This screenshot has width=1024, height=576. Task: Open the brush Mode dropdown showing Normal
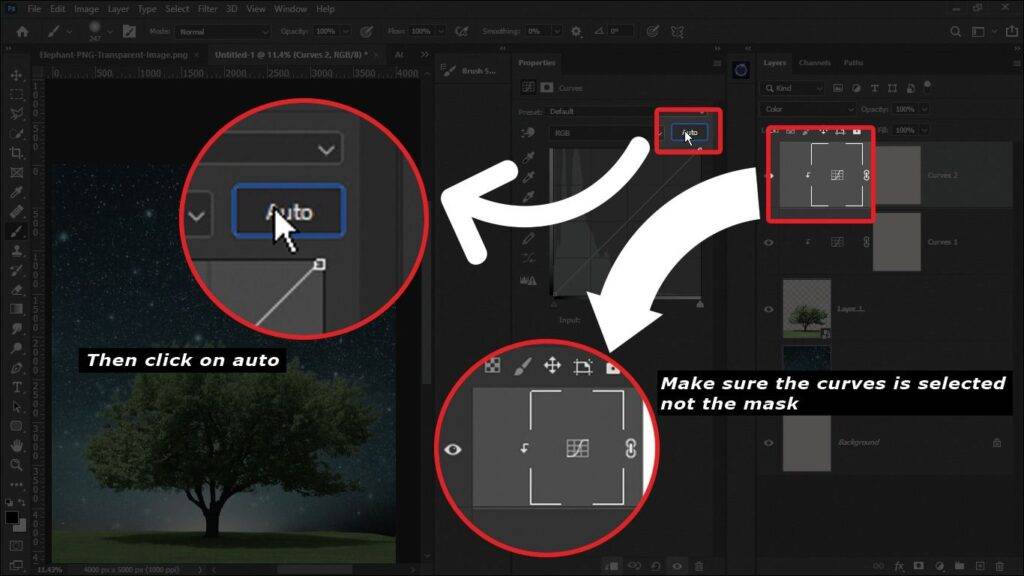[x=223, y=31]
